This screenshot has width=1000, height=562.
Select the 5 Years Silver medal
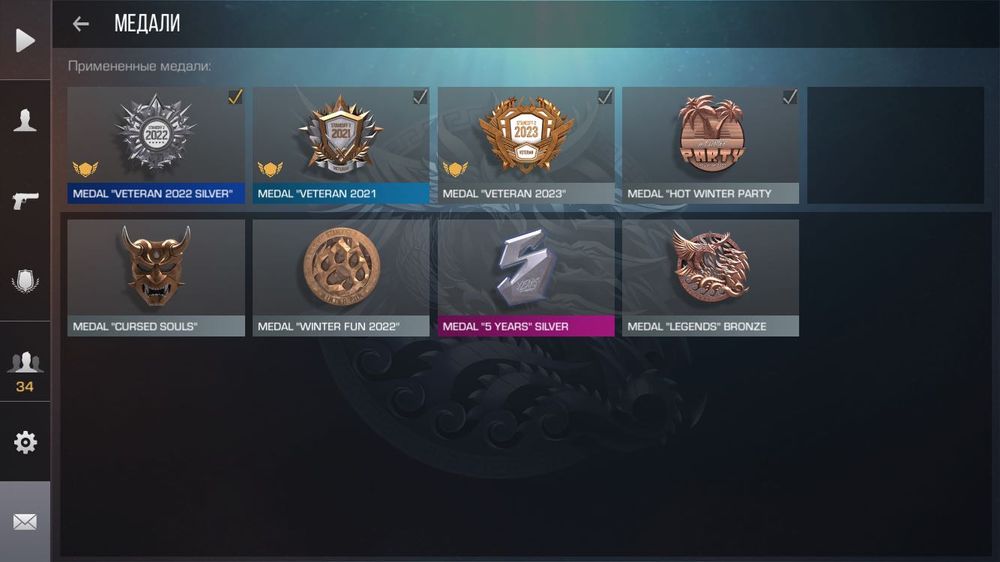point(526,278)
